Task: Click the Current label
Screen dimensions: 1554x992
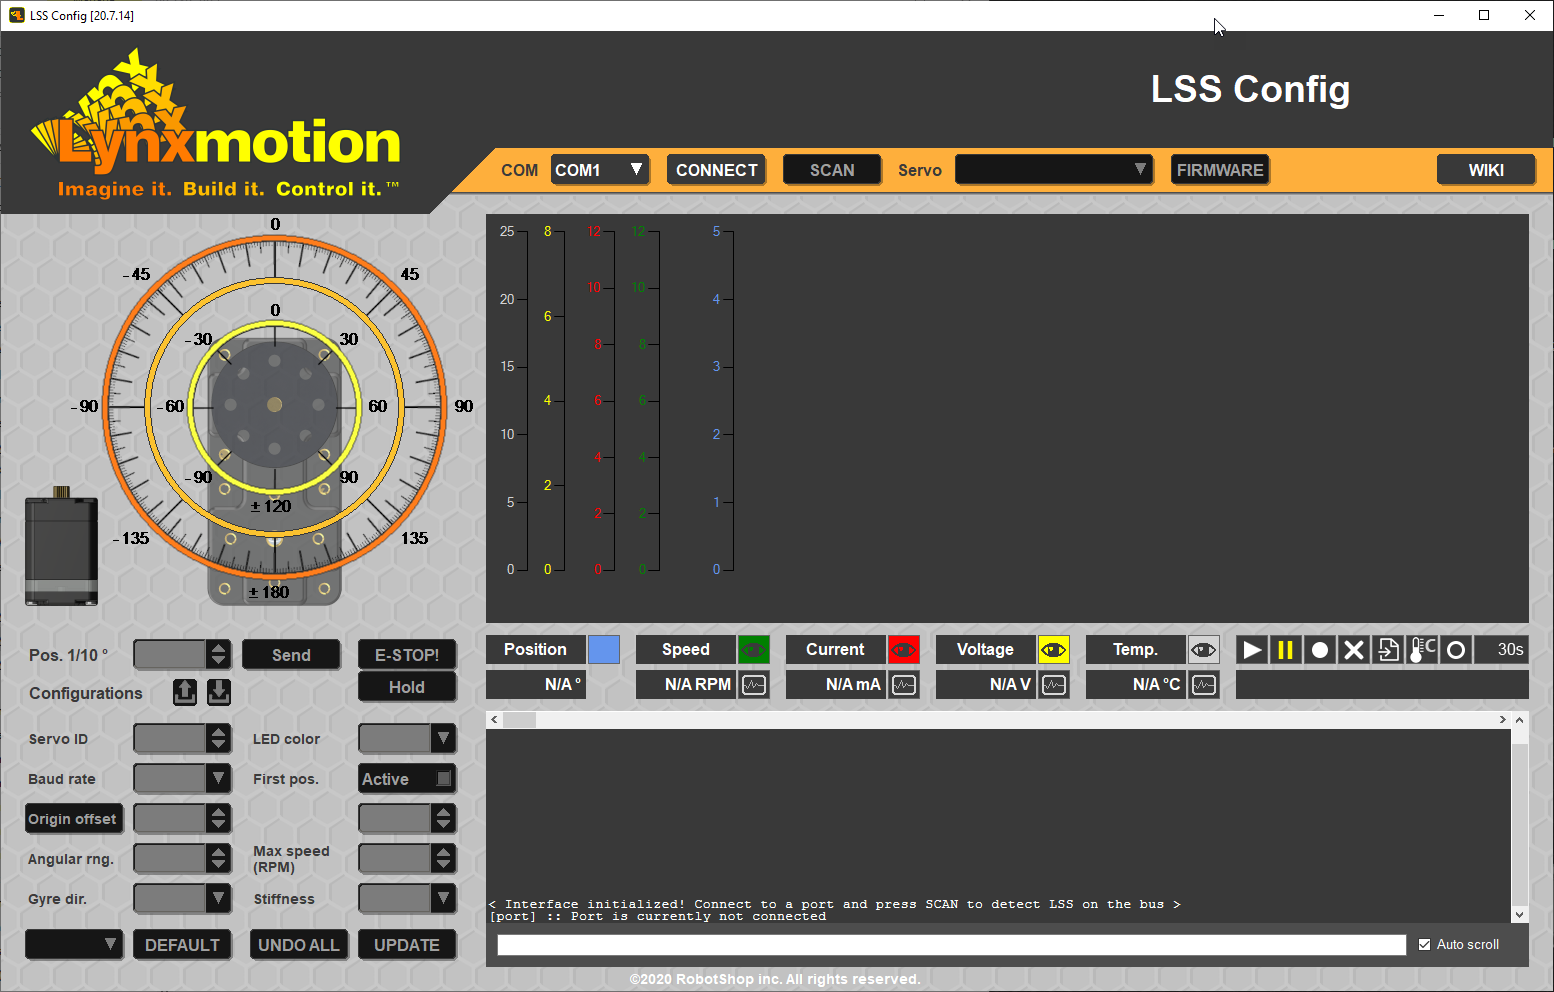Action: (836, 650)
